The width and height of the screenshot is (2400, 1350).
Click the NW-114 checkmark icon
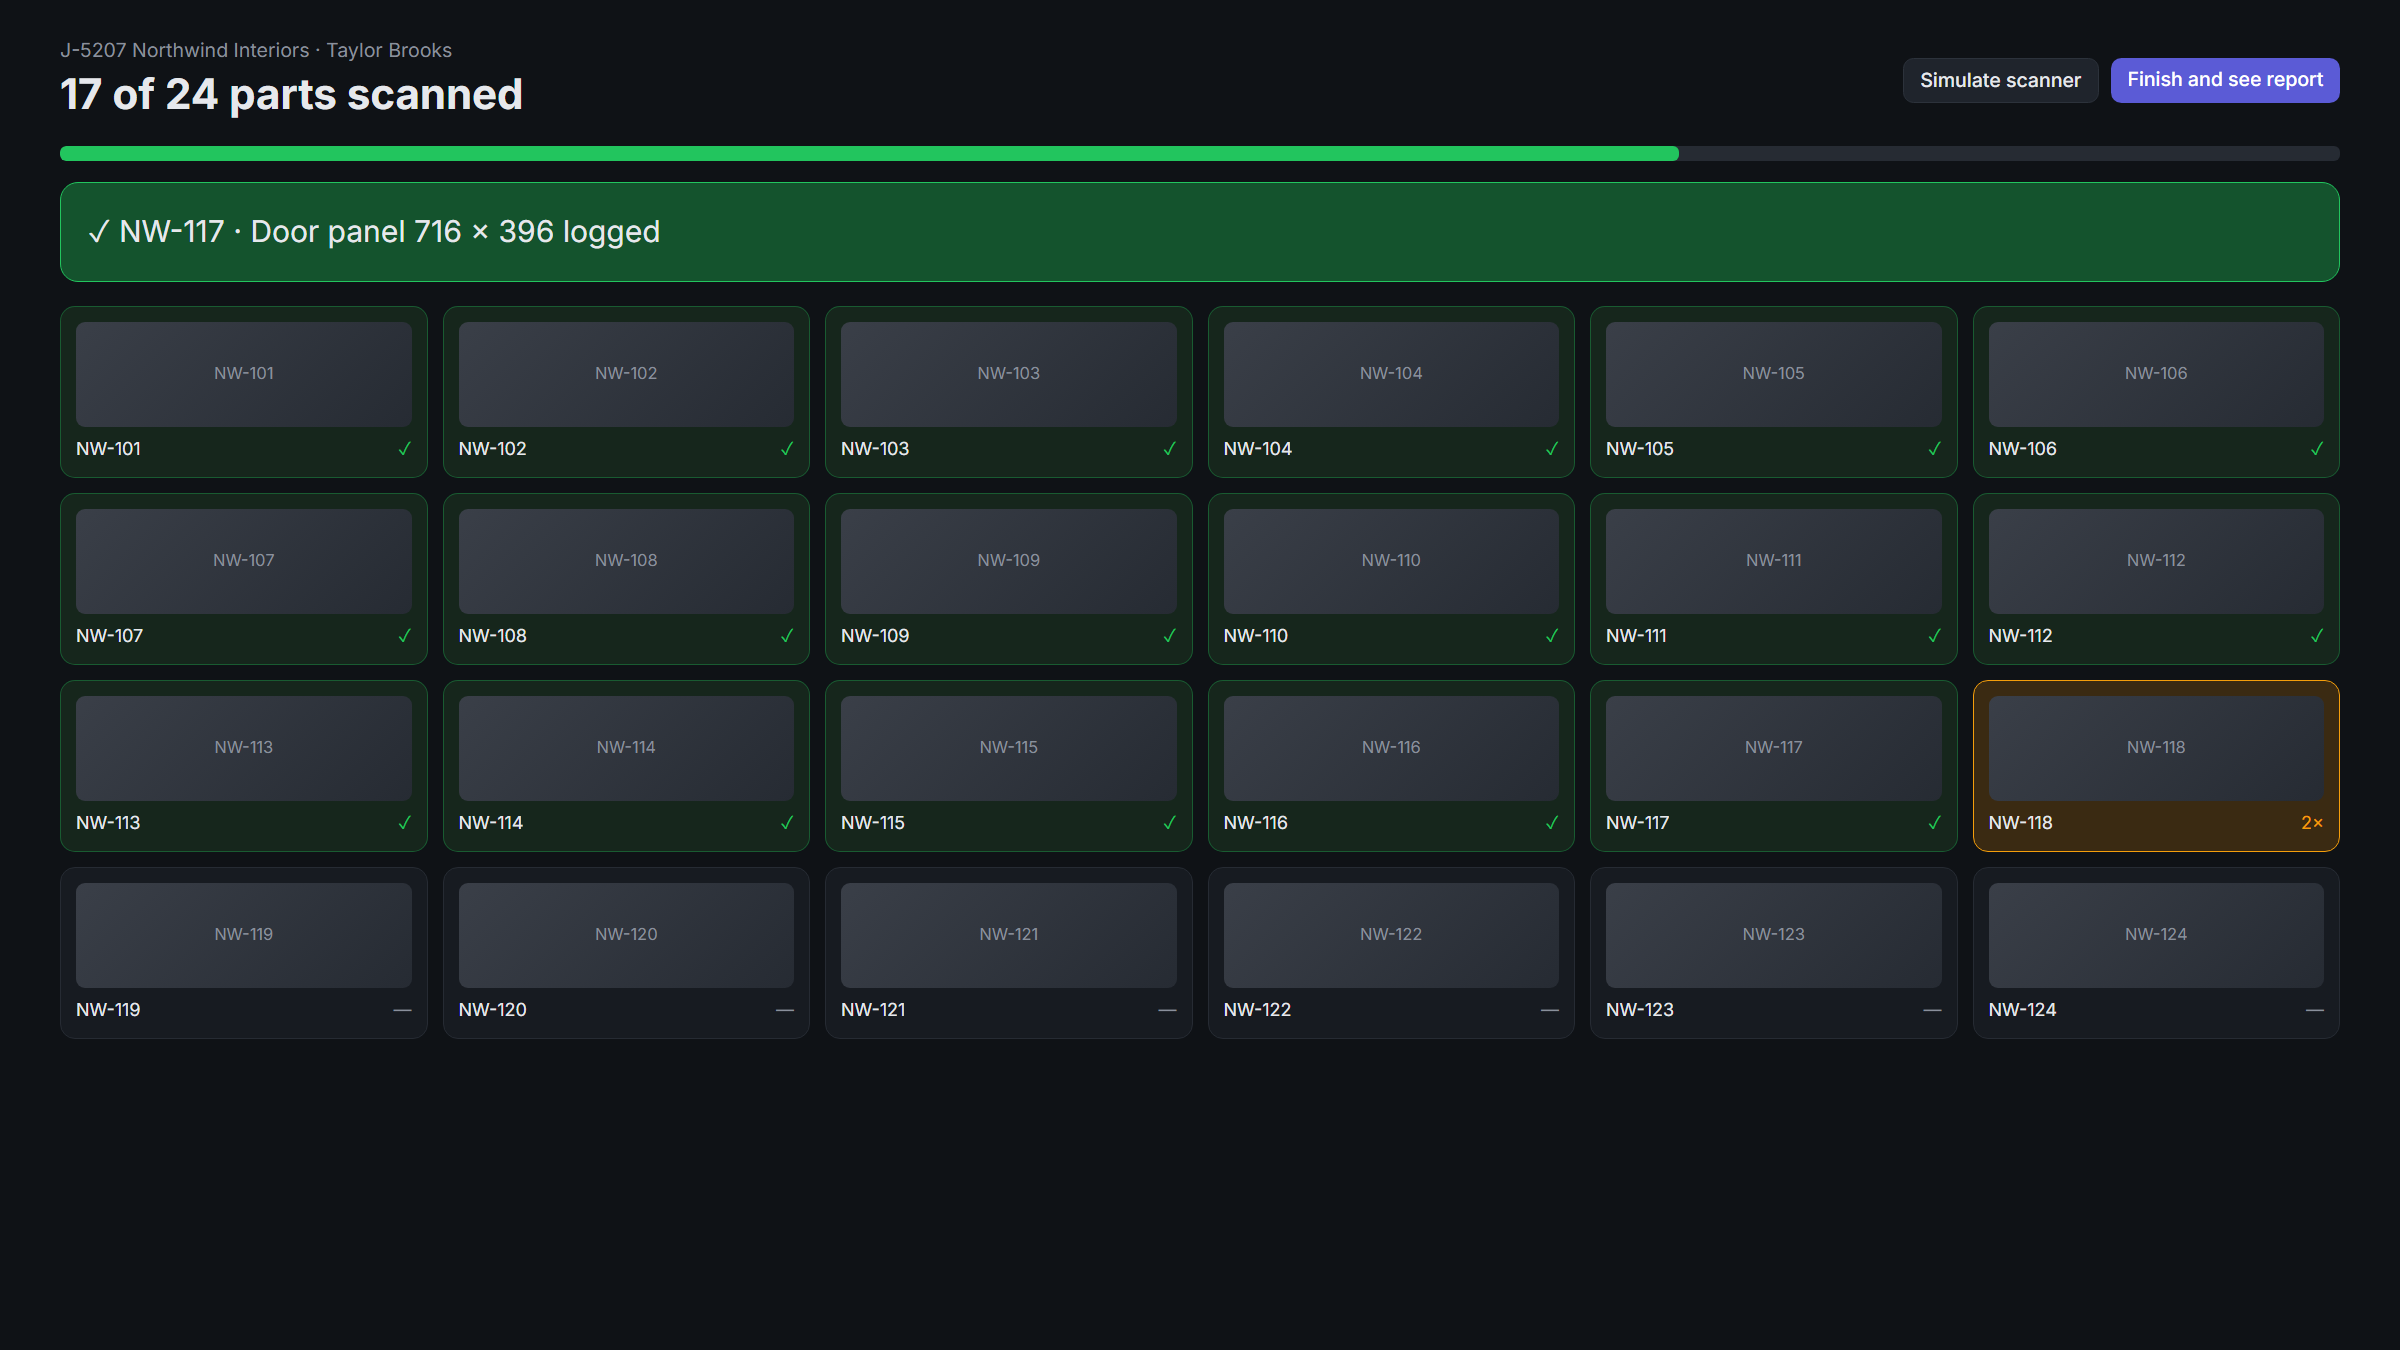(x=787, y=823)
